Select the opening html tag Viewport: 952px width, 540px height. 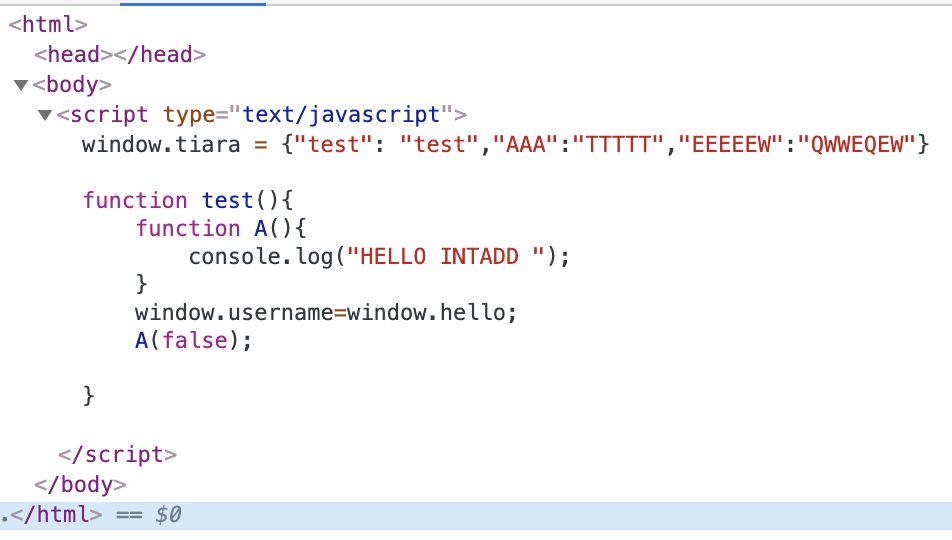coord(48,24)
